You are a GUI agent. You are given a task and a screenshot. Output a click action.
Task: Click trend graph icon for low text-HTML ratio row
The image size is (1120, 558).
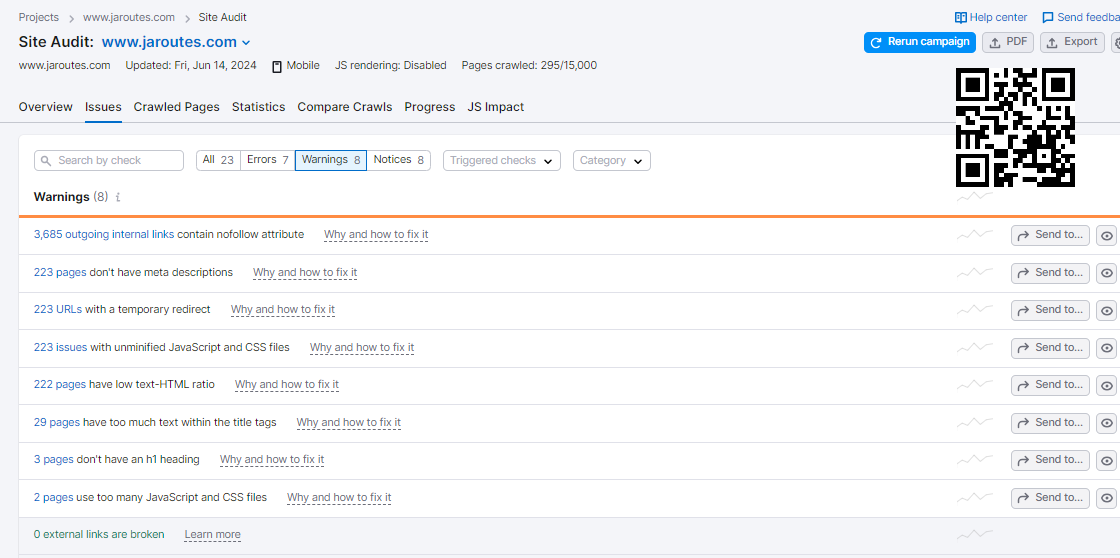(974, 385)
